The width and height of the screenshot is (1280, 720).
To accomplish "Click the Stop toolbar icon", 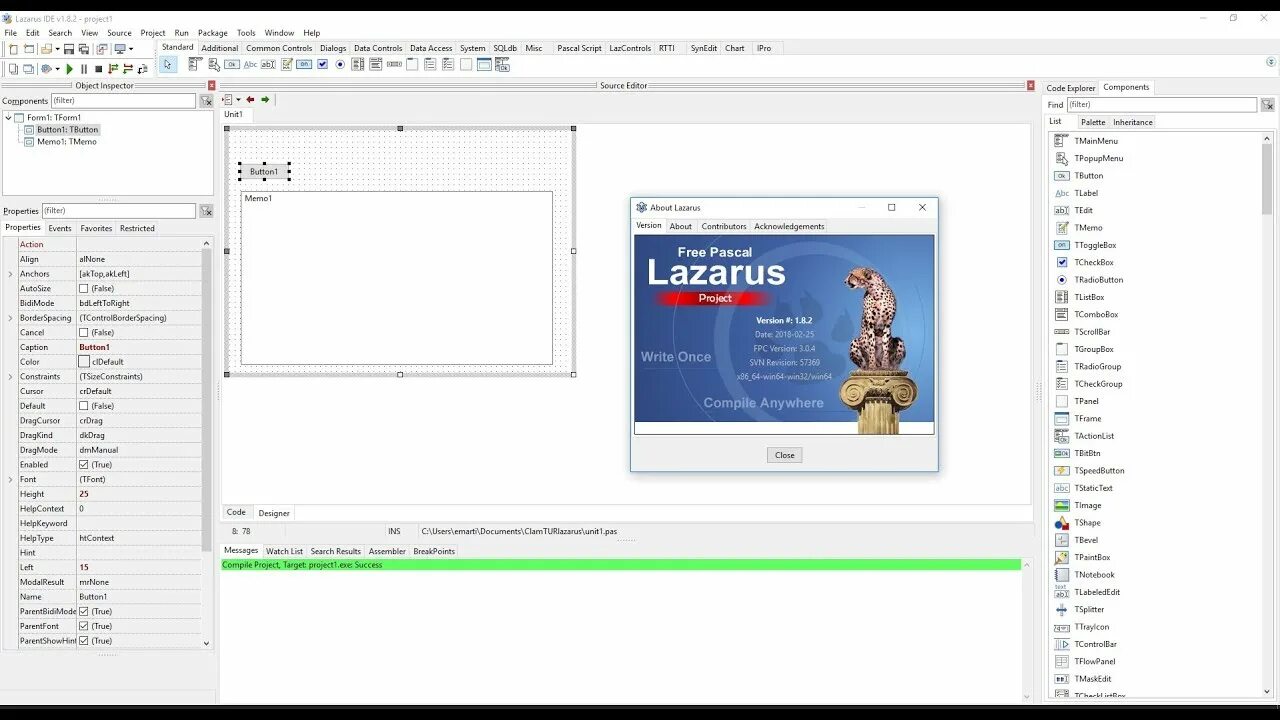I will pos(99,69).
